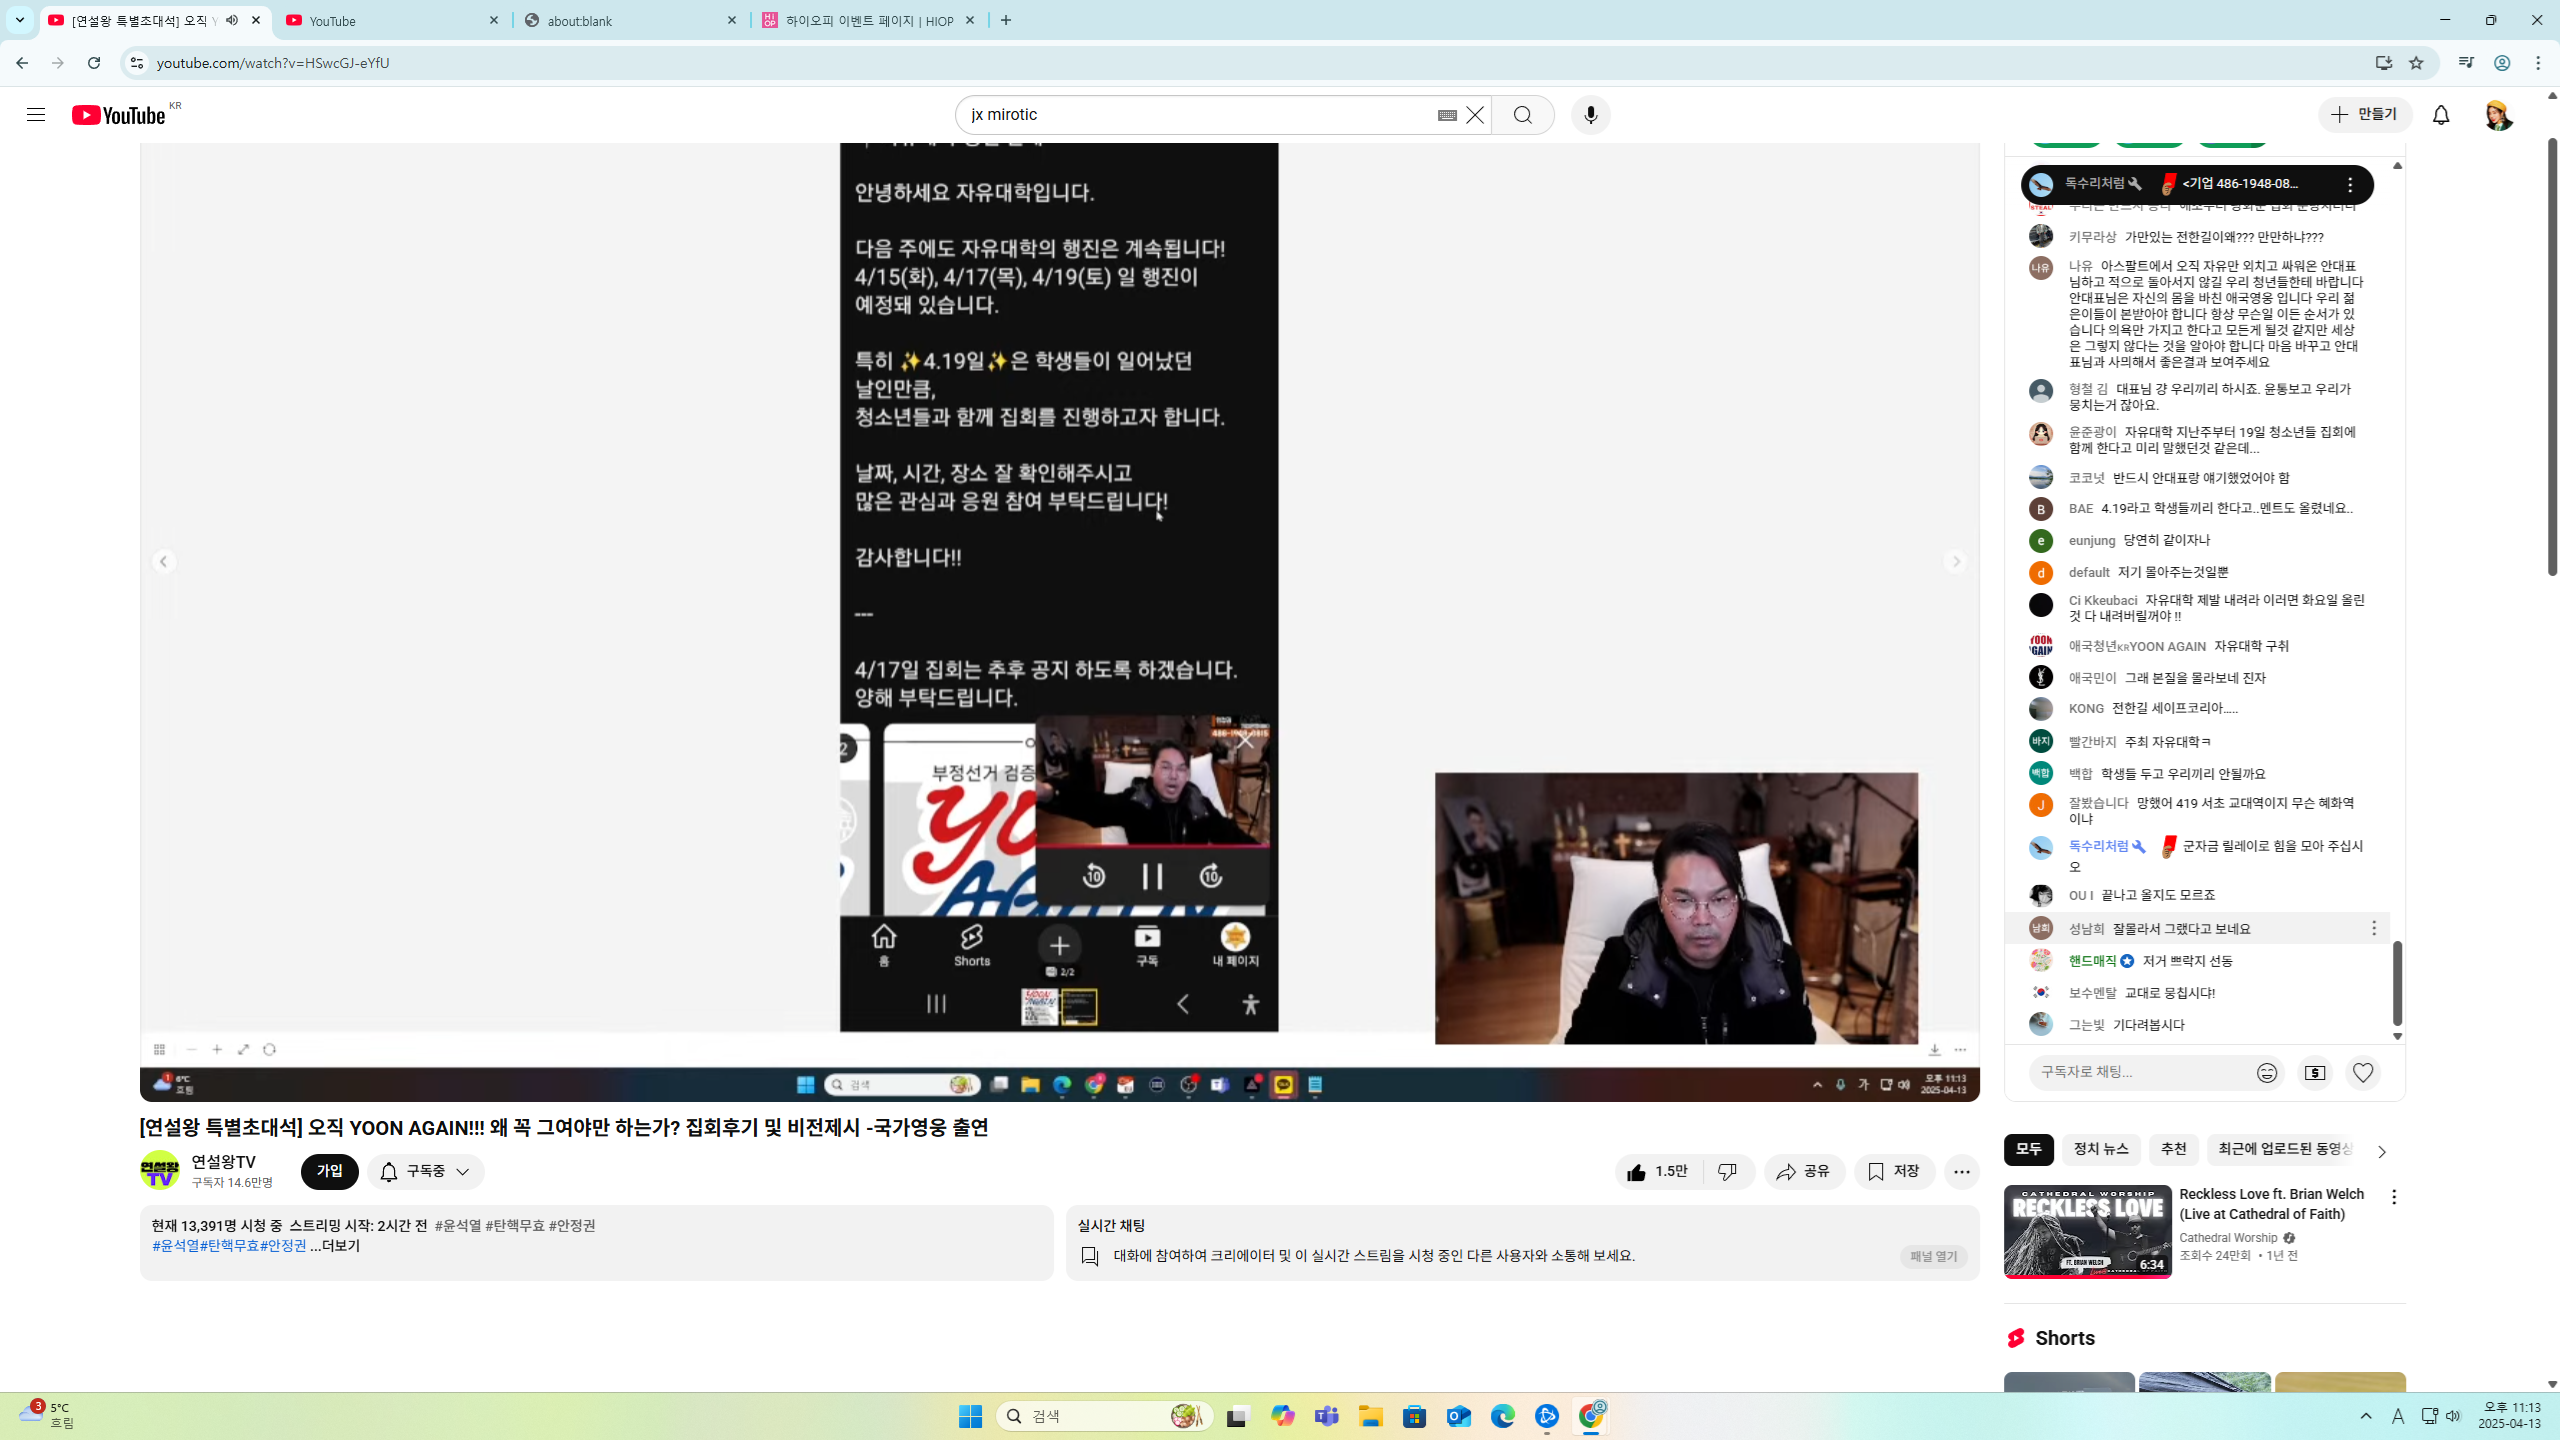Go to the YouTube home logo
The width and height of the screenshot is (2560, 1440).
(119, 115)
